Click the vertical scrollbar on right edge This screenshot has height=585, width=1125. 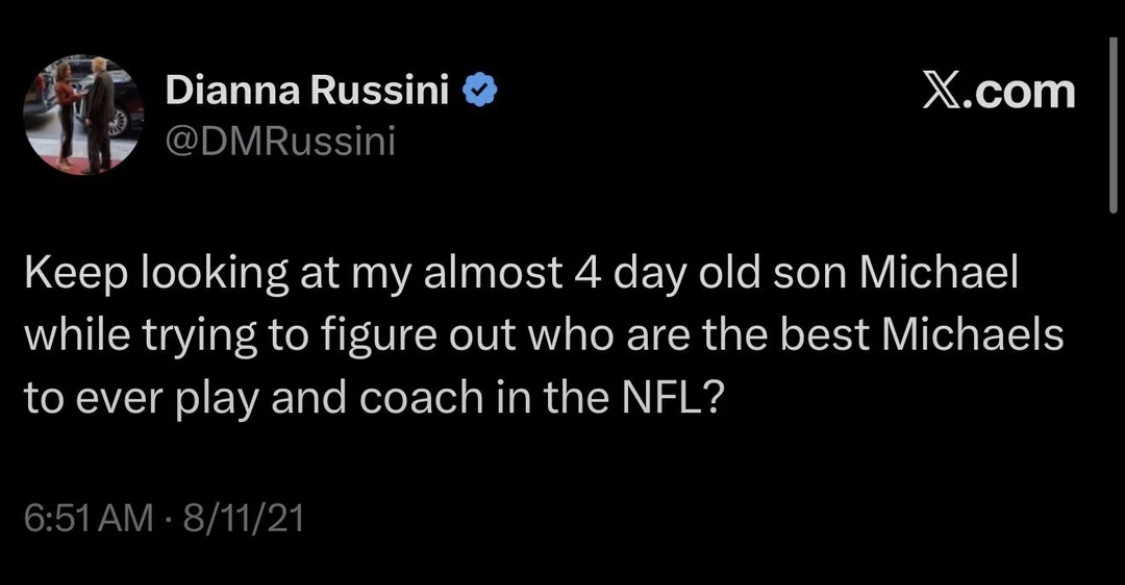[x=1113, y=125]
